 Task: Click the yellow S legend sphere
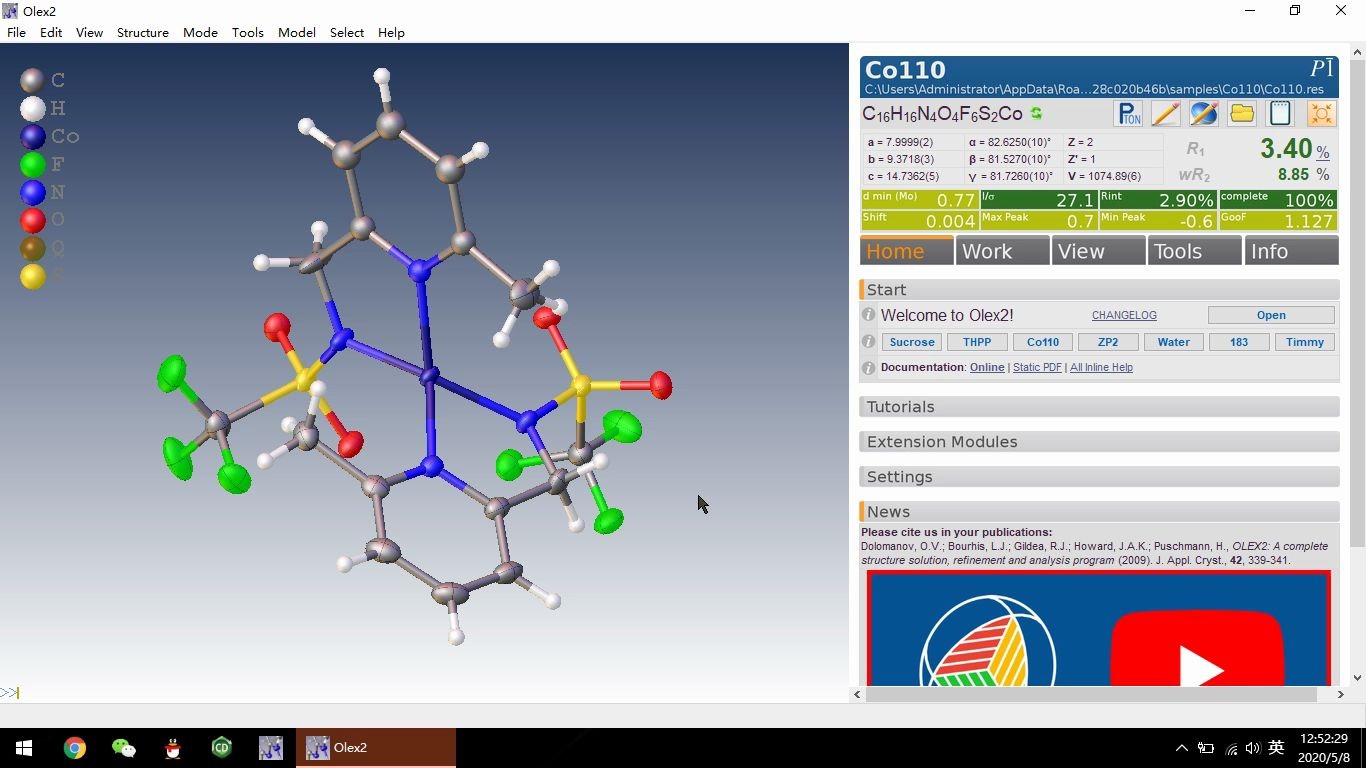32,276
